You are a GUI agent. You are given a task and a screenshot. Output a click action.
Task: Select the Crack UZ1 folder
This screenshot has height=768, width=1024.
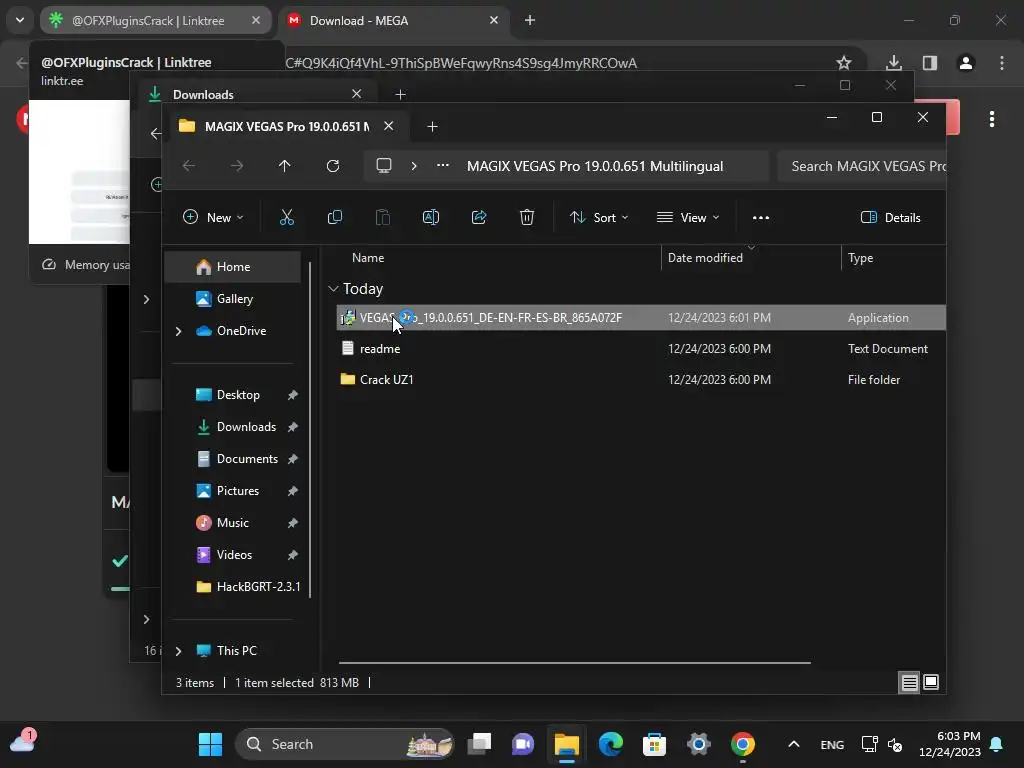(641, 379)
